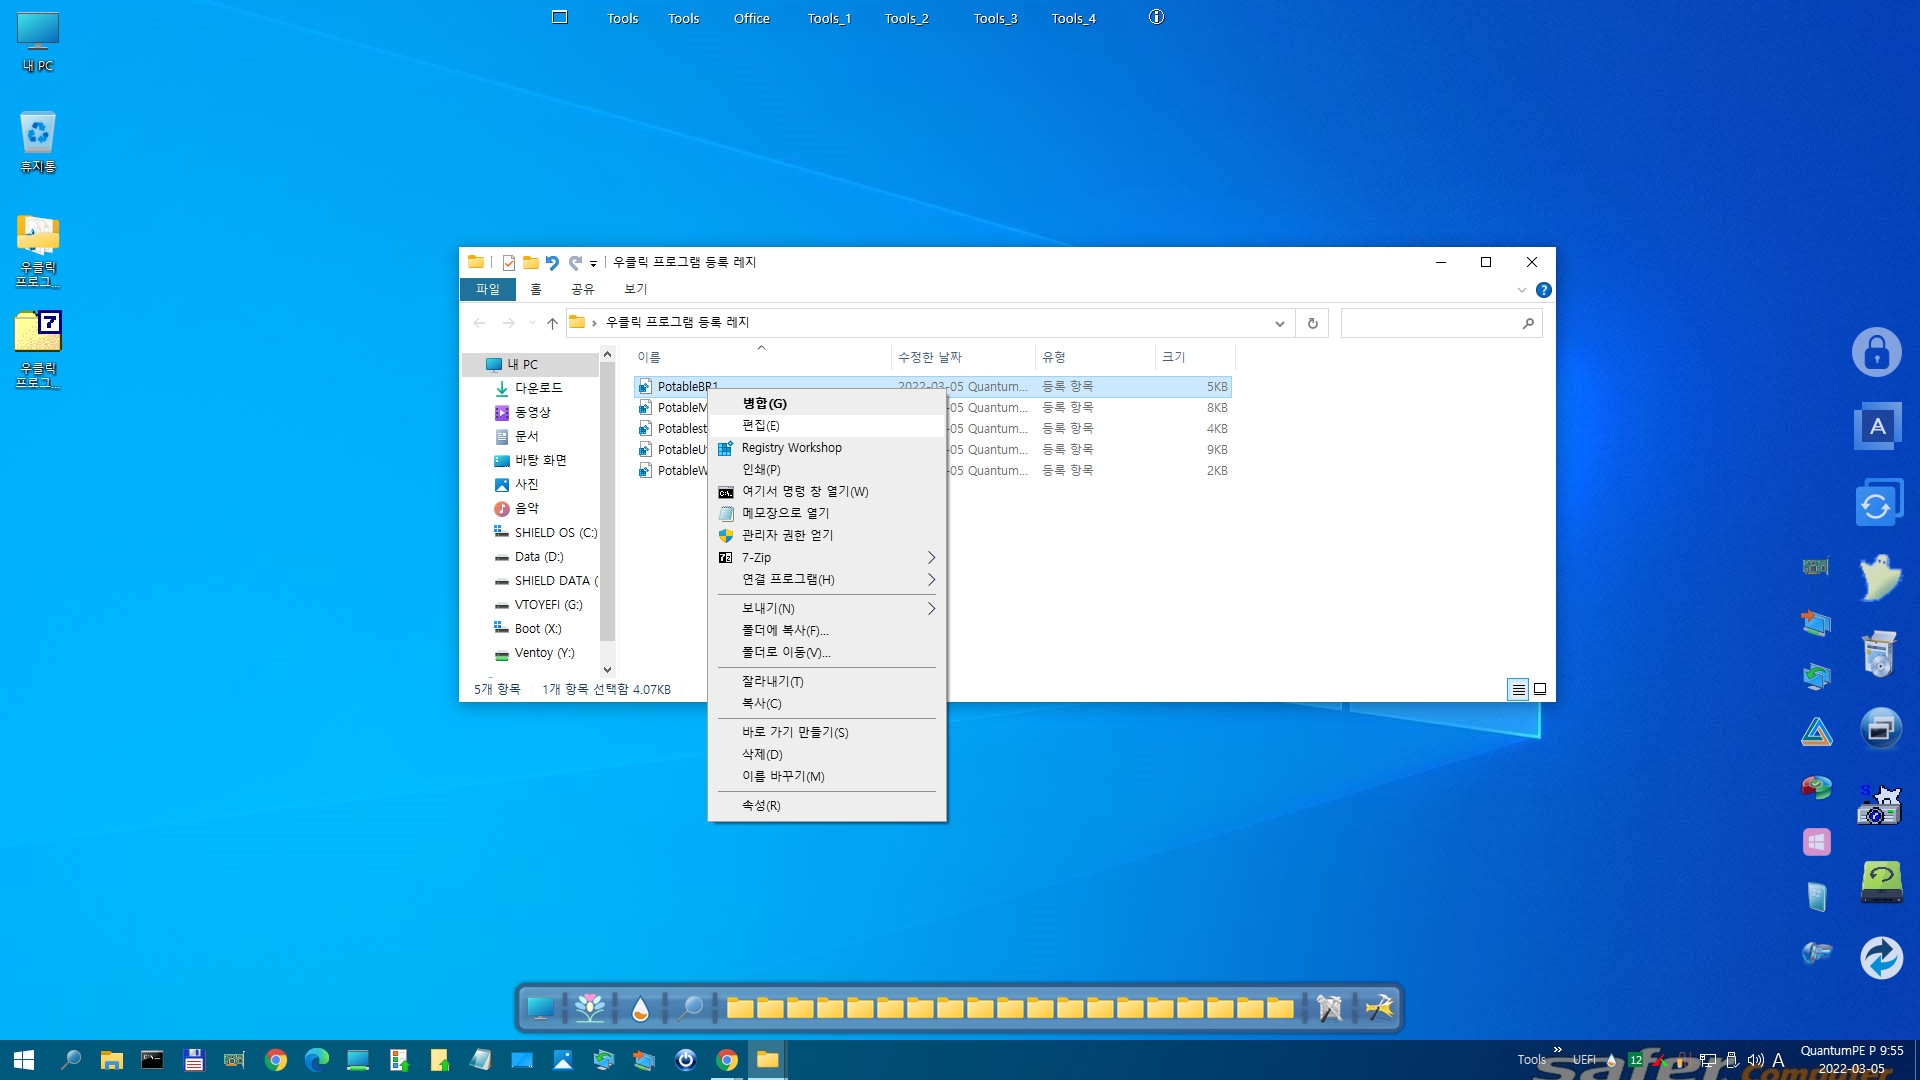Choose 여기서 명령 창 열기(W)

pos(827,491)
